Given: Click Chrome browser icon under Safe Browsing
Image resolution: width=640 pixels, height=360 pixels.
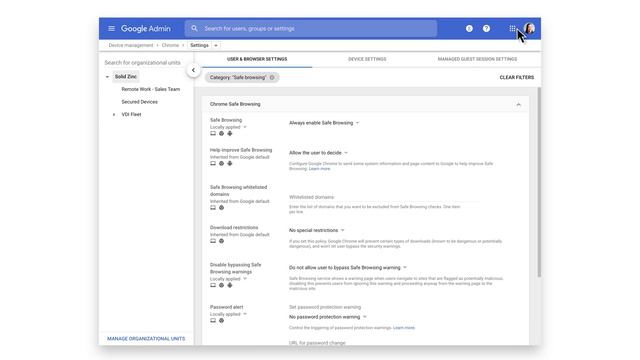Looking at the screenshot, I should (x=221, y=133).
